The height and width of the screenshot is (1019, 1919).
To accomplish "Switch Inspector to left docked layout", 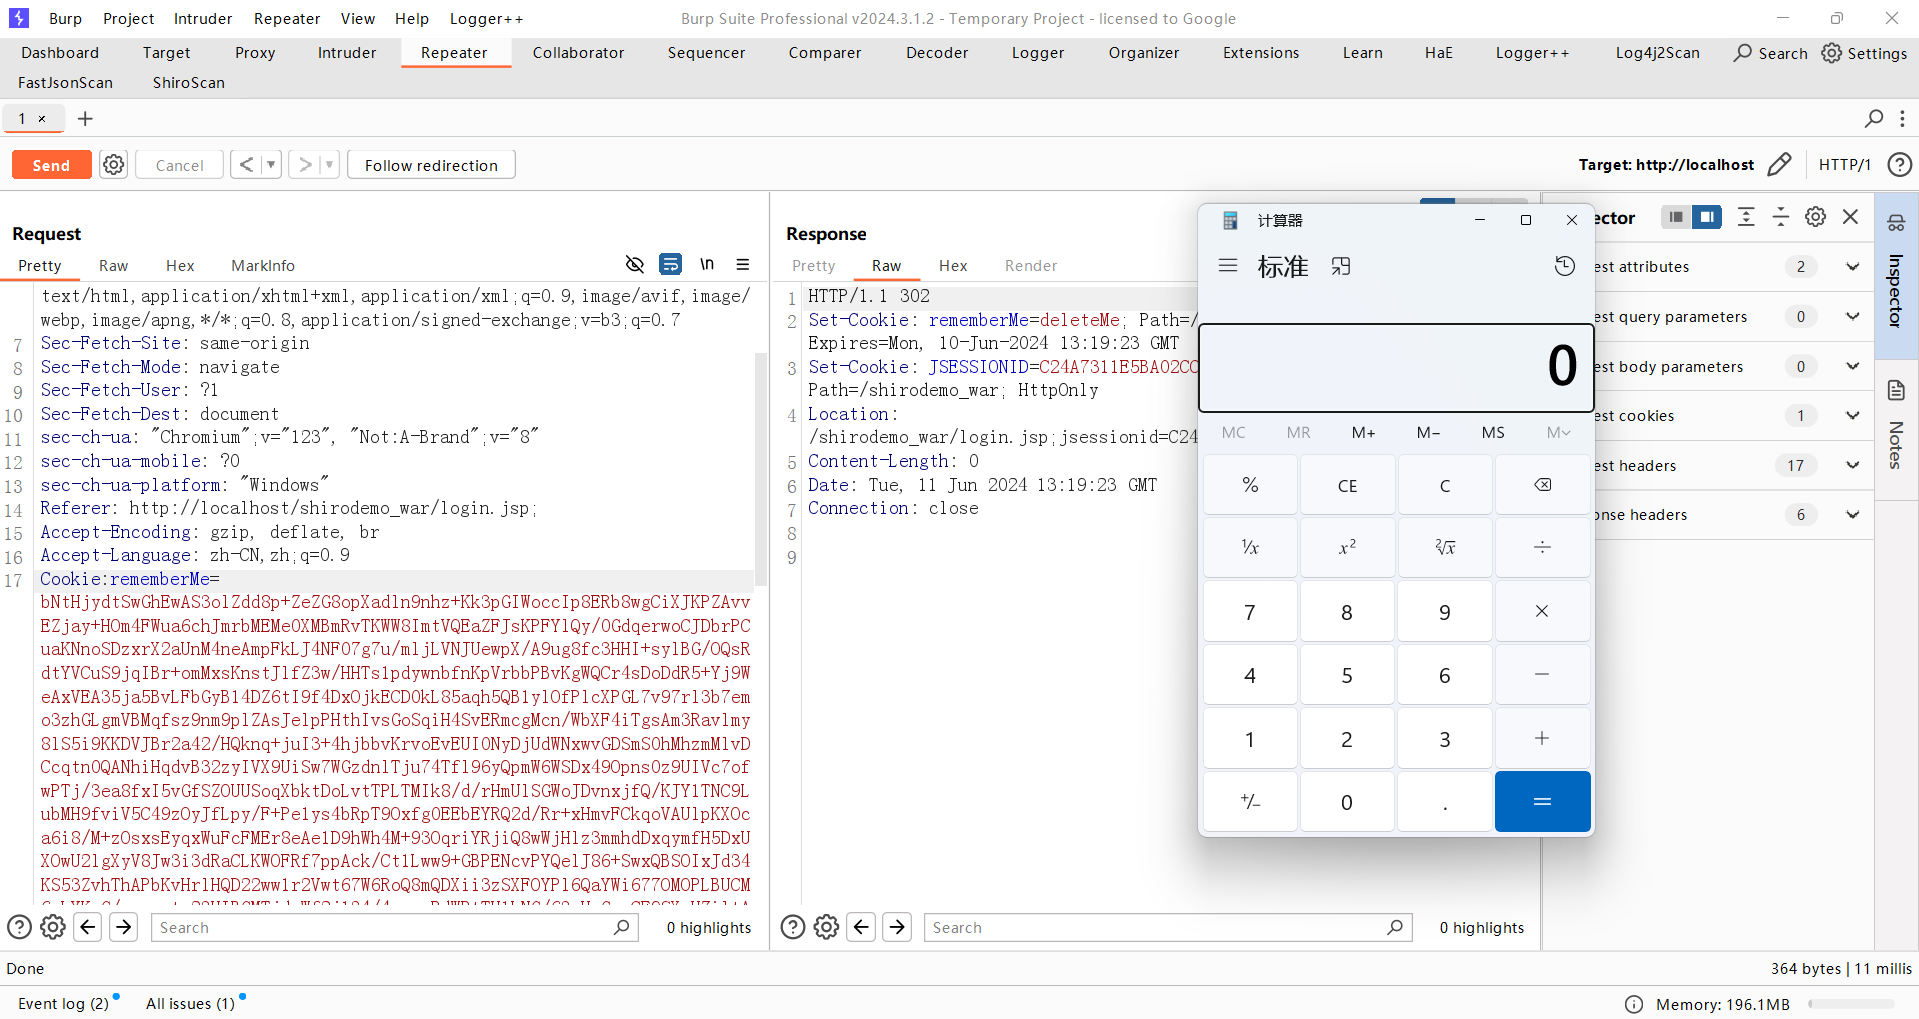I will 1676,217.
